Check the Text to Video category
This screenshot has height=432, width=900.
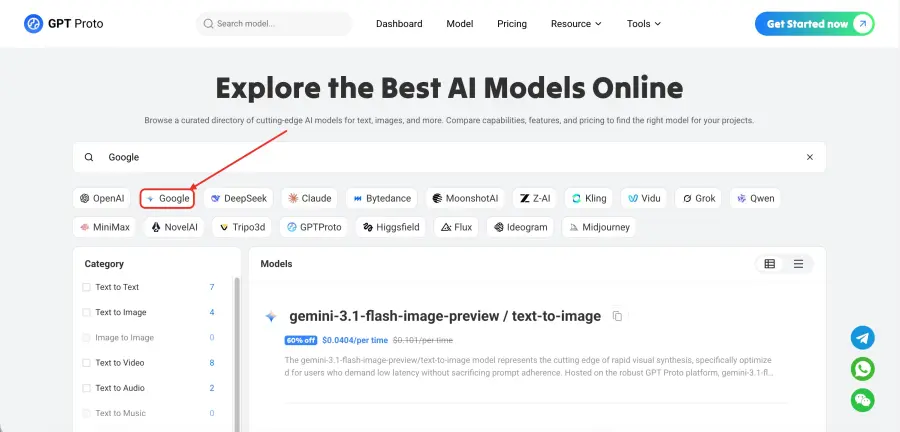(87, 363)
